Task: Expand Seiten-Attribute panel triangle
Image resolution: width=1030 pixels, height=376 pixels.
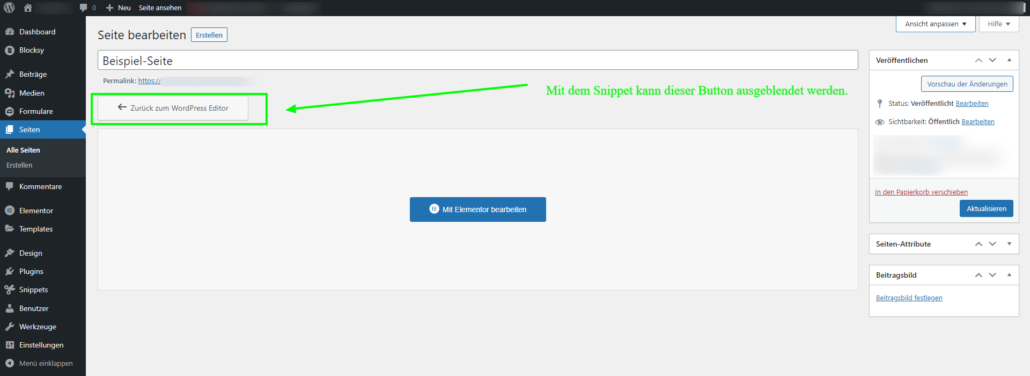Action: tap(1010, 244)
